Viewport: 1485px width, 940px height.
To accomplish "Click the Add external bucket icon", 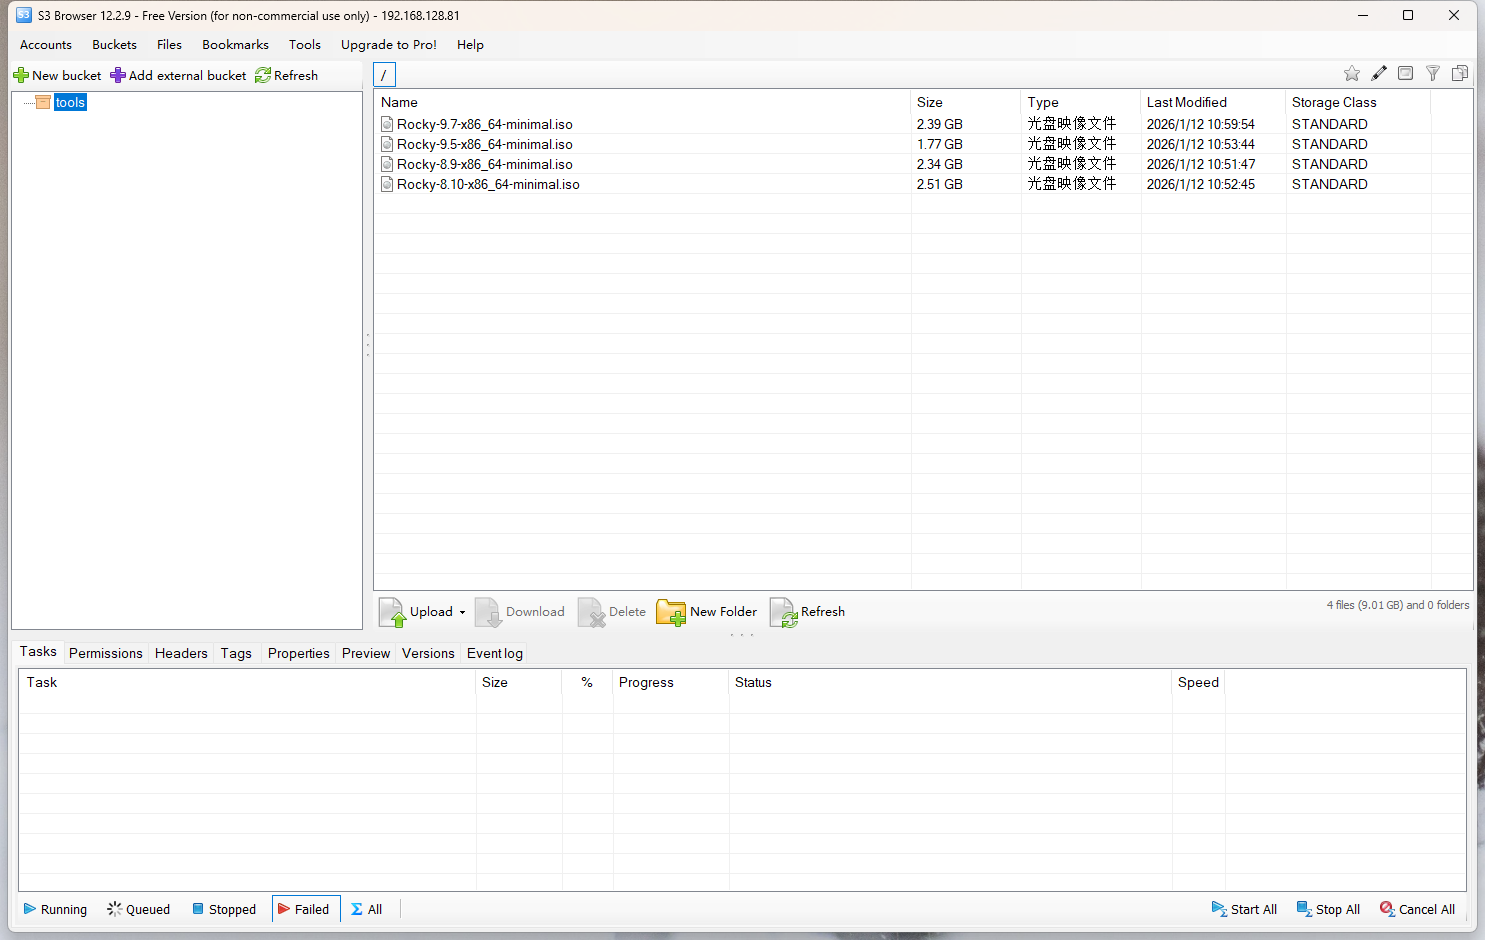I will 118,75.
